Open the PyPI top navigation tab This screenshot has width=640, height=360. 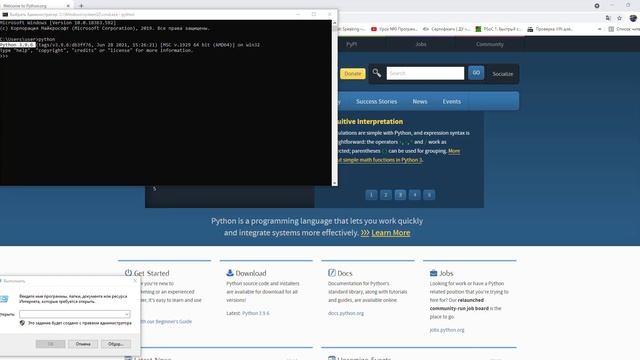[351, 44]
